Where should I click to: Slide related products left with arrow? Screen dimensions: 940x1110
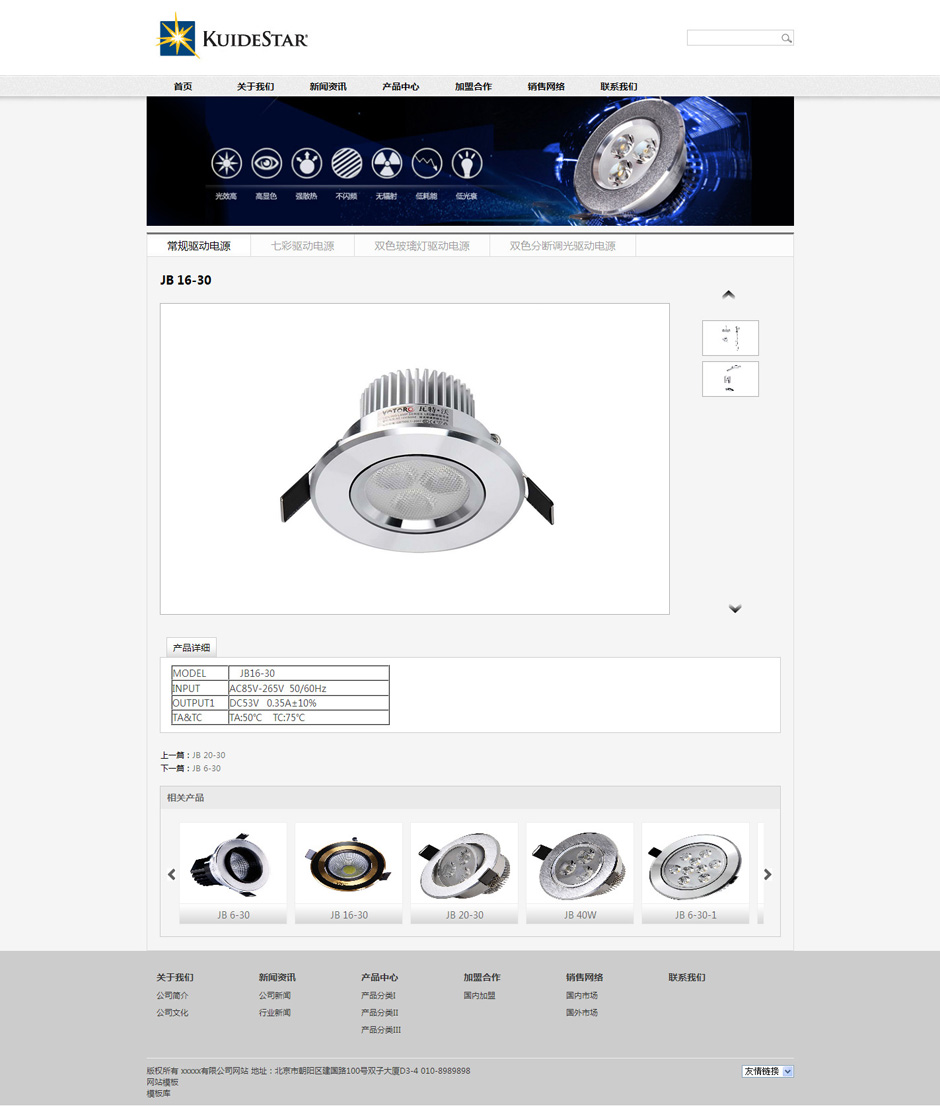pyautogui.click(x=171, y=874)
